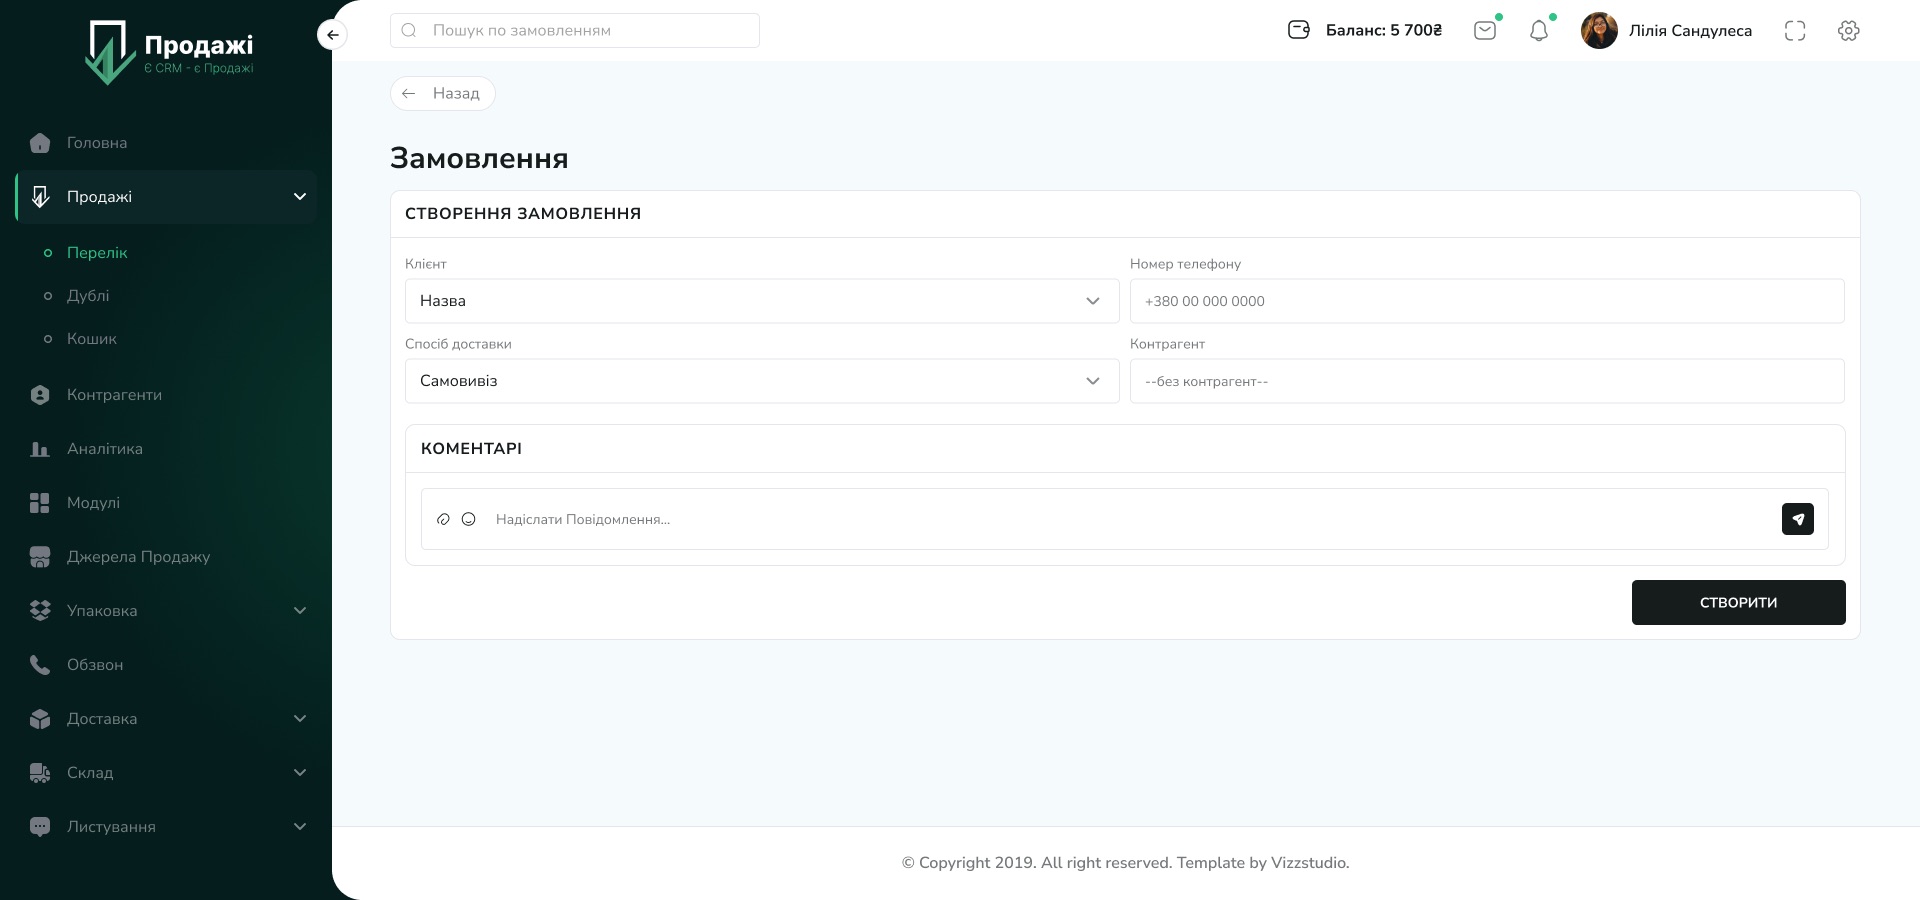Click the Обзвон phone icon
The width and height of the screenshot is (1920, 900).
pyautogui.click(x=40, y=665)
